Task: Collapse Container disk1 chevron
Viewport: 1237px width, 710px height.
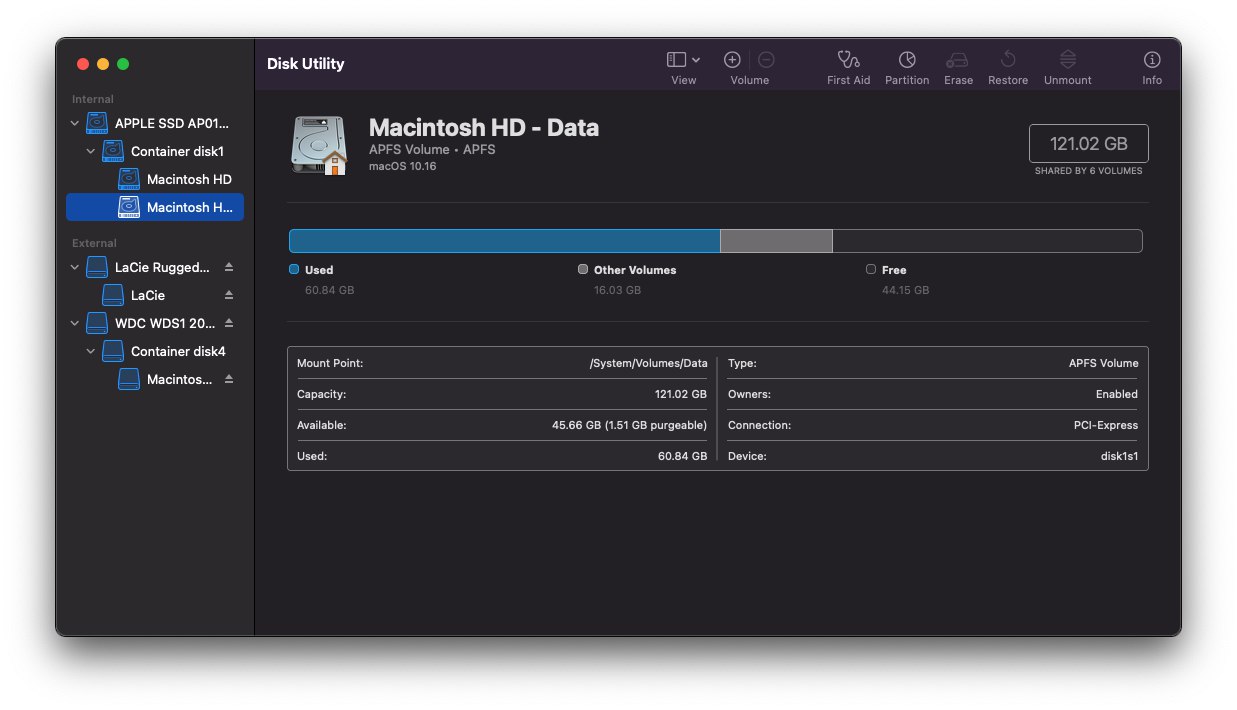Action: click(x=91, y=152)
